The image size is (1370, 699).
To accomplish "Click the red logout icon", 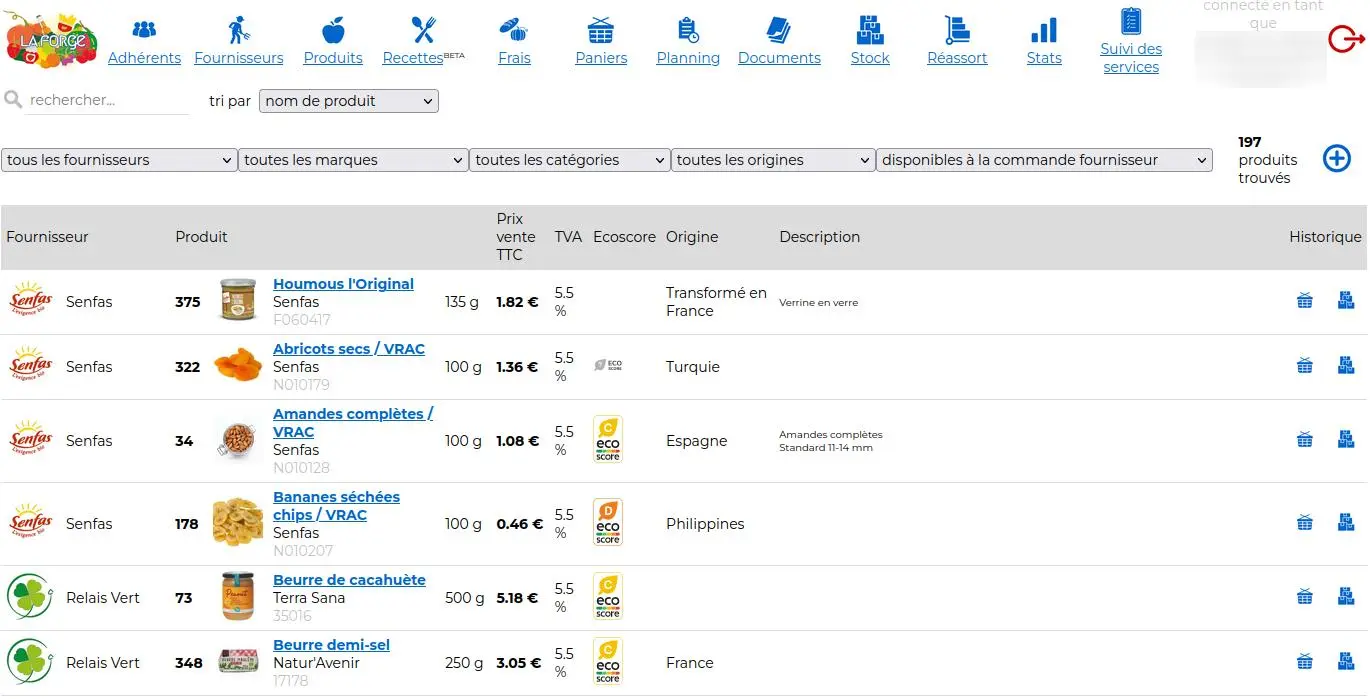I will [x=1346, y=39].
